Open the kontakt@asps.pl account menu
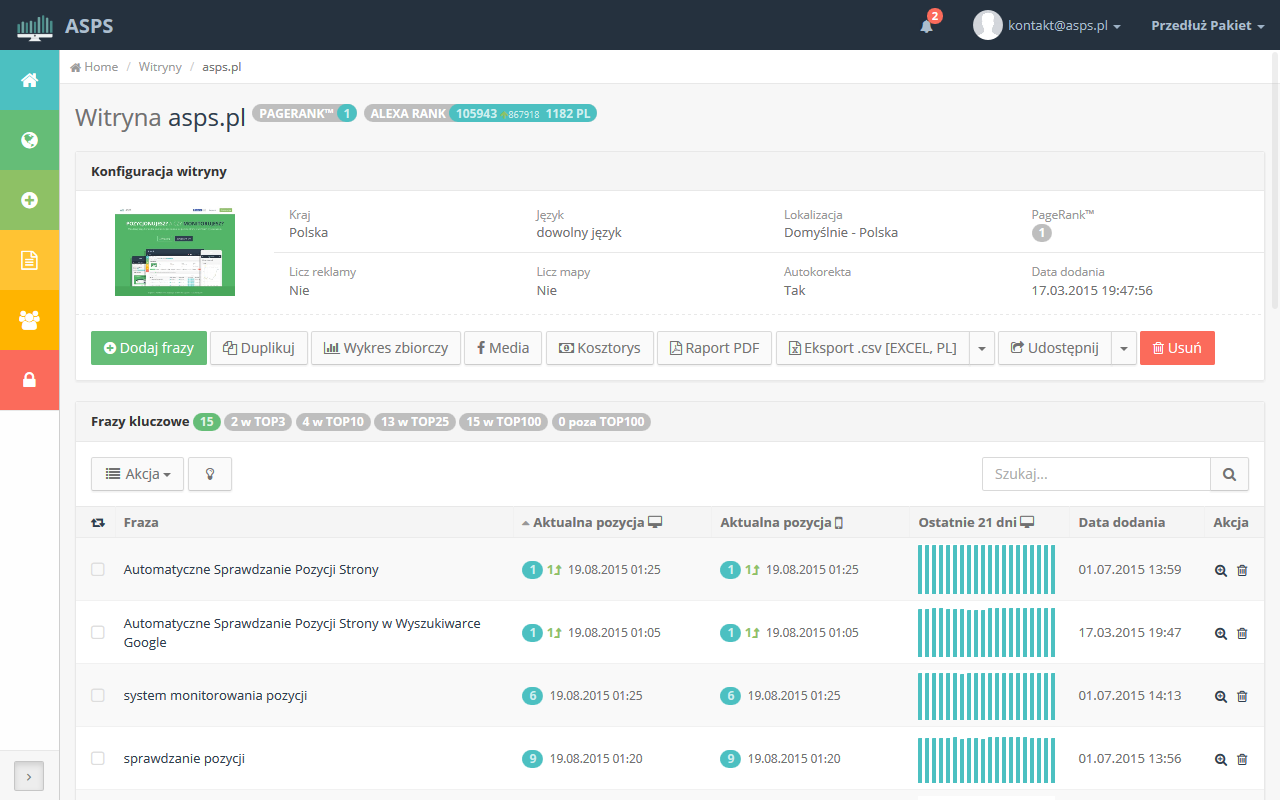 (x=1047, y=25)
